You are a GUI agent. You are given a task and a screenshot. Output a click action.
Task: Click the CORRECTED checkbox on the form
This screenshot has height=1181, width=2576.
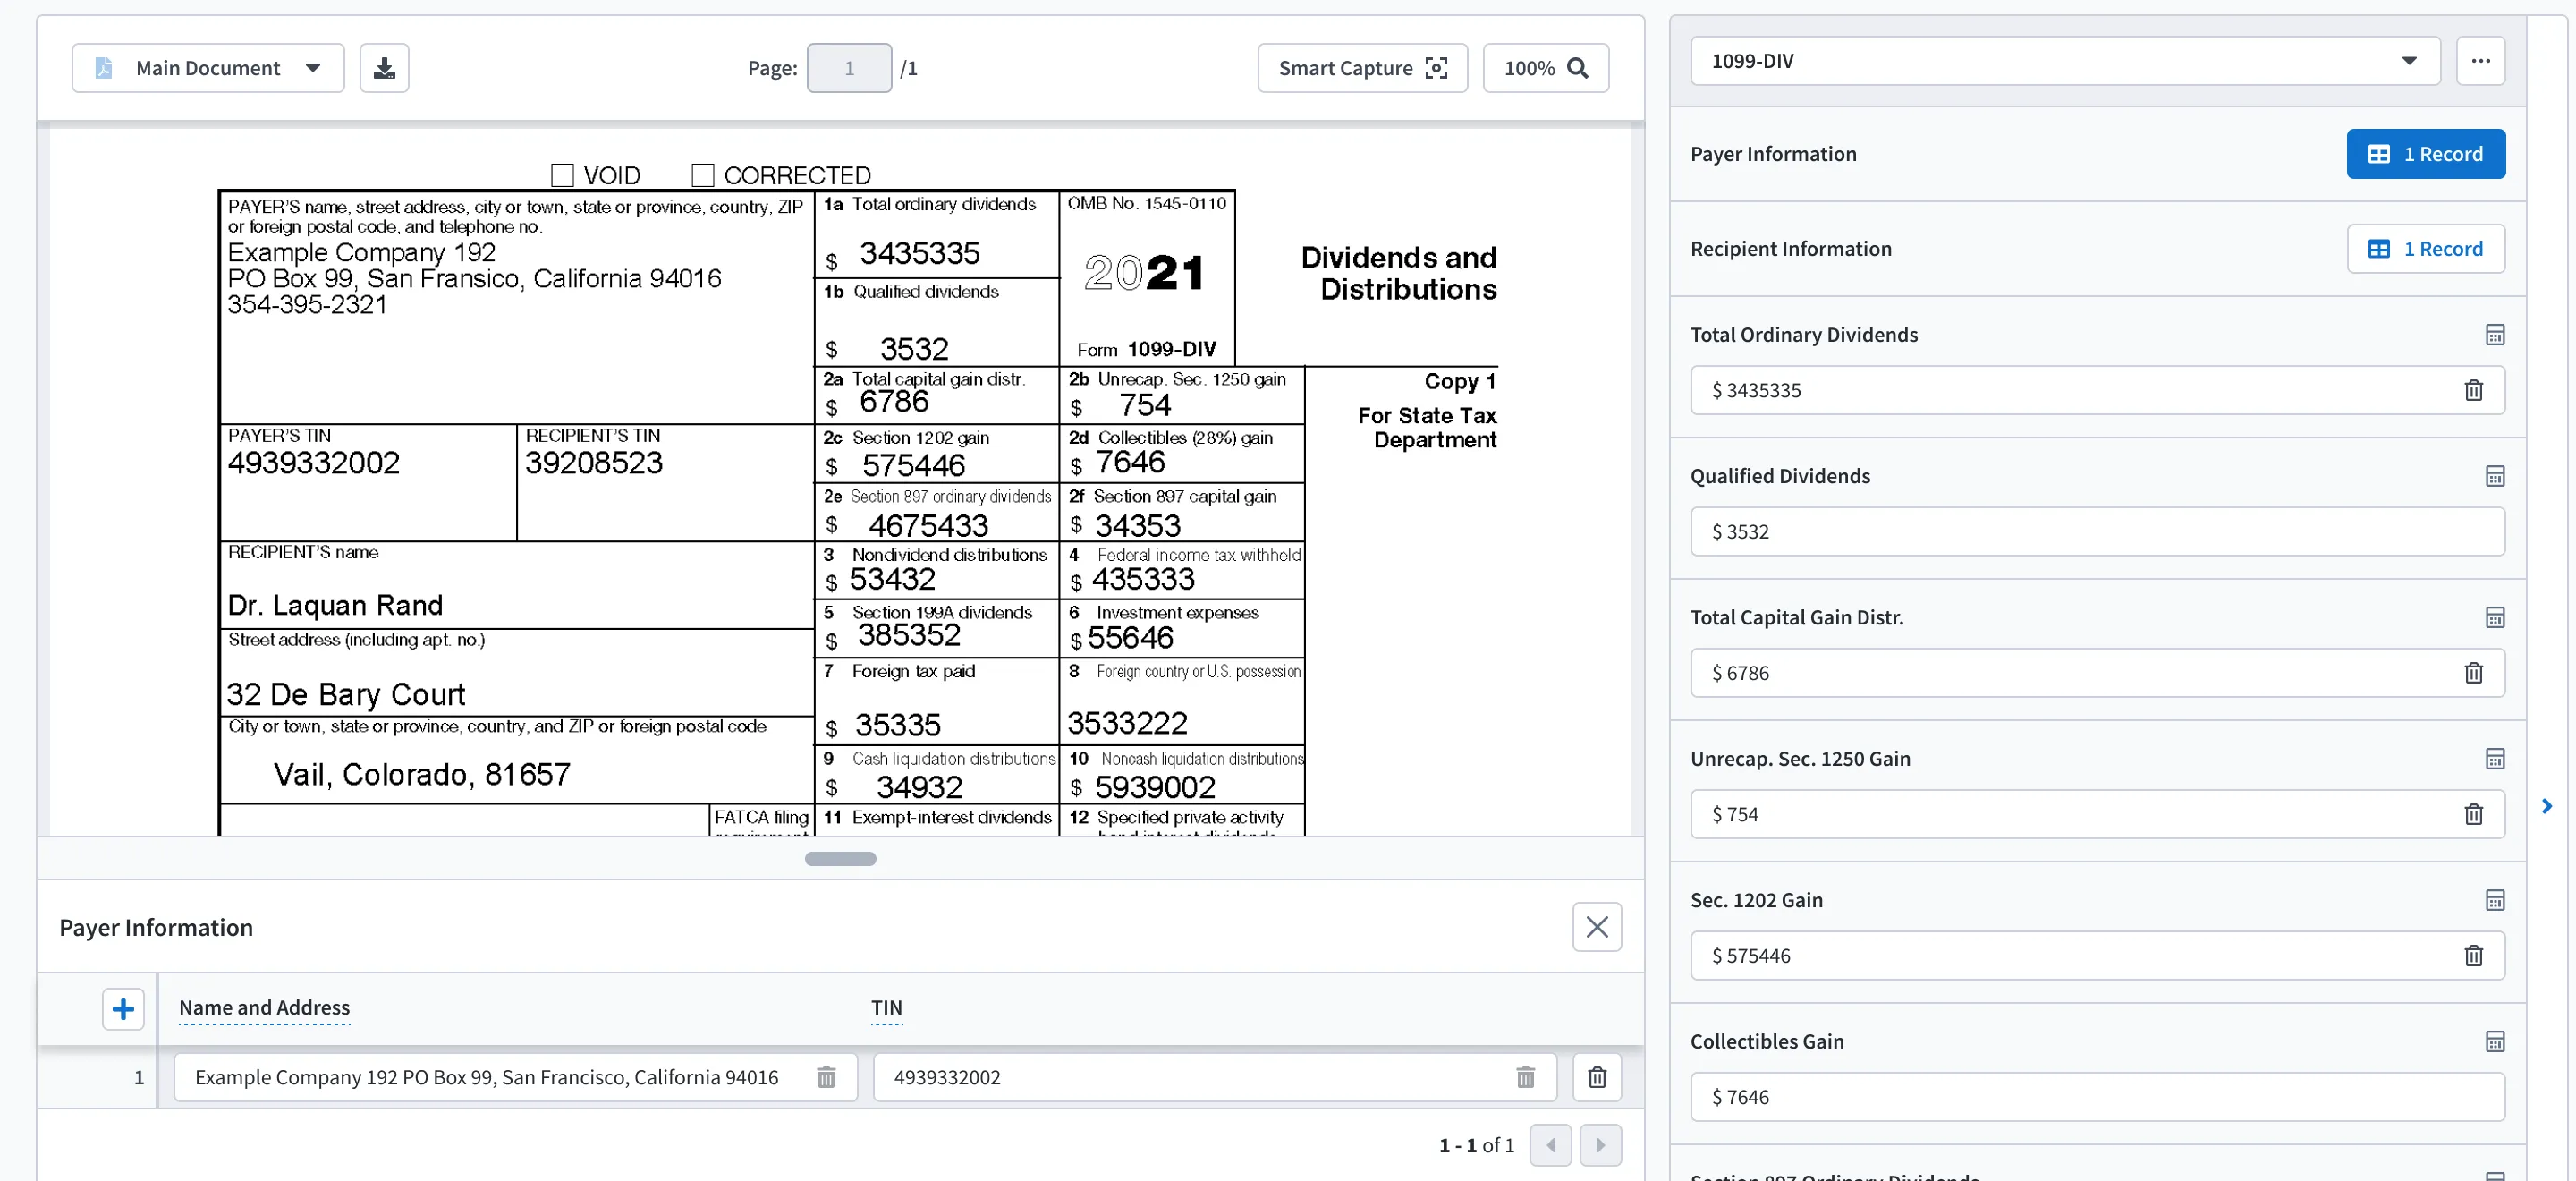coord(702,176)
